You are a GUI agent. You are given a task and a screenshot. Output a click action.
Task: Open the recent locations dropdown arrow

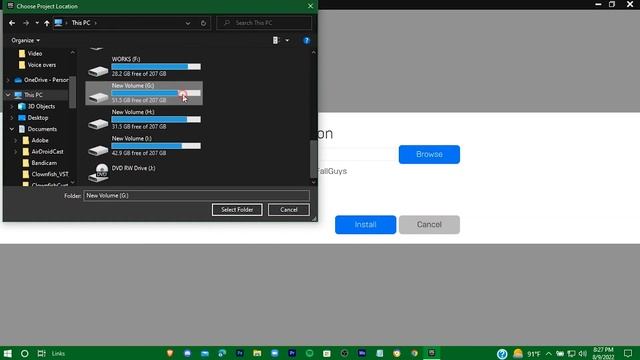(x=37, y=23)
